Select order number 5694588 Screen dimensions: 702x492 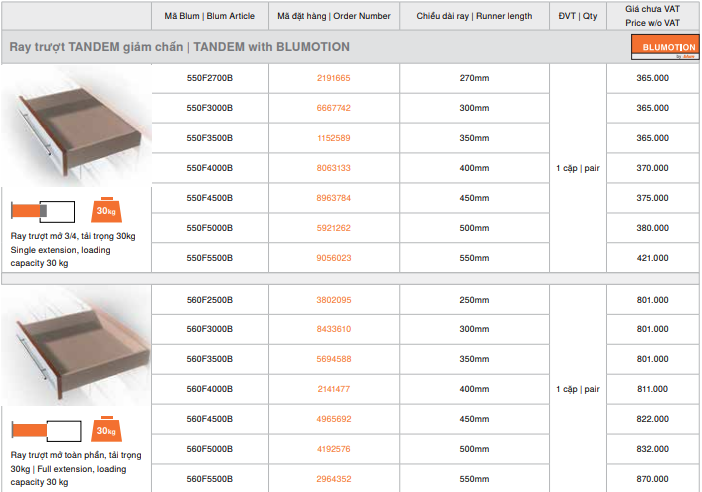(x=334, y=359)
